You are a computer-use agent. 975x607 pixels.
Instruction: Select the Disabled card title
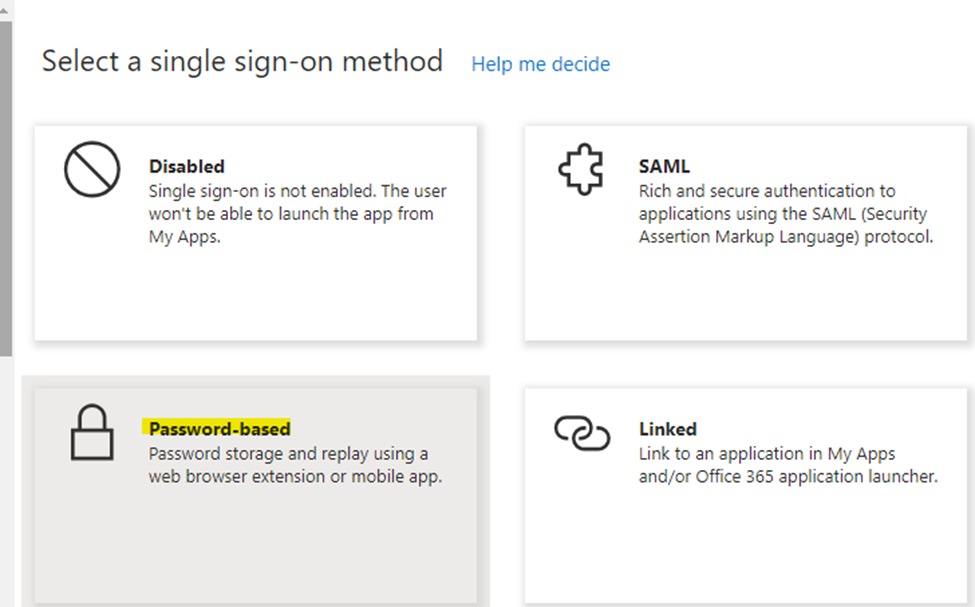tap(186, 166)
